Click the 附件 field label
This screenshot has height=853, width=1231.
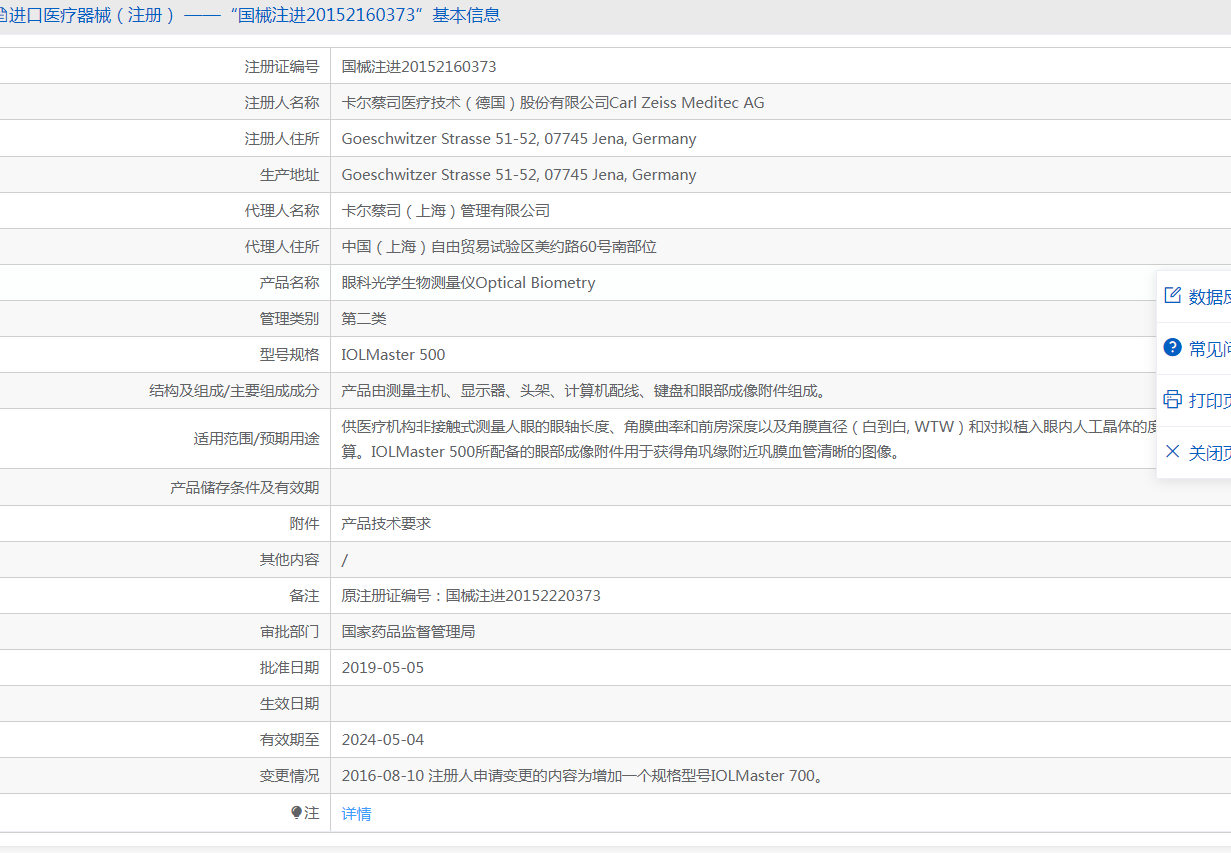[304, 524]
